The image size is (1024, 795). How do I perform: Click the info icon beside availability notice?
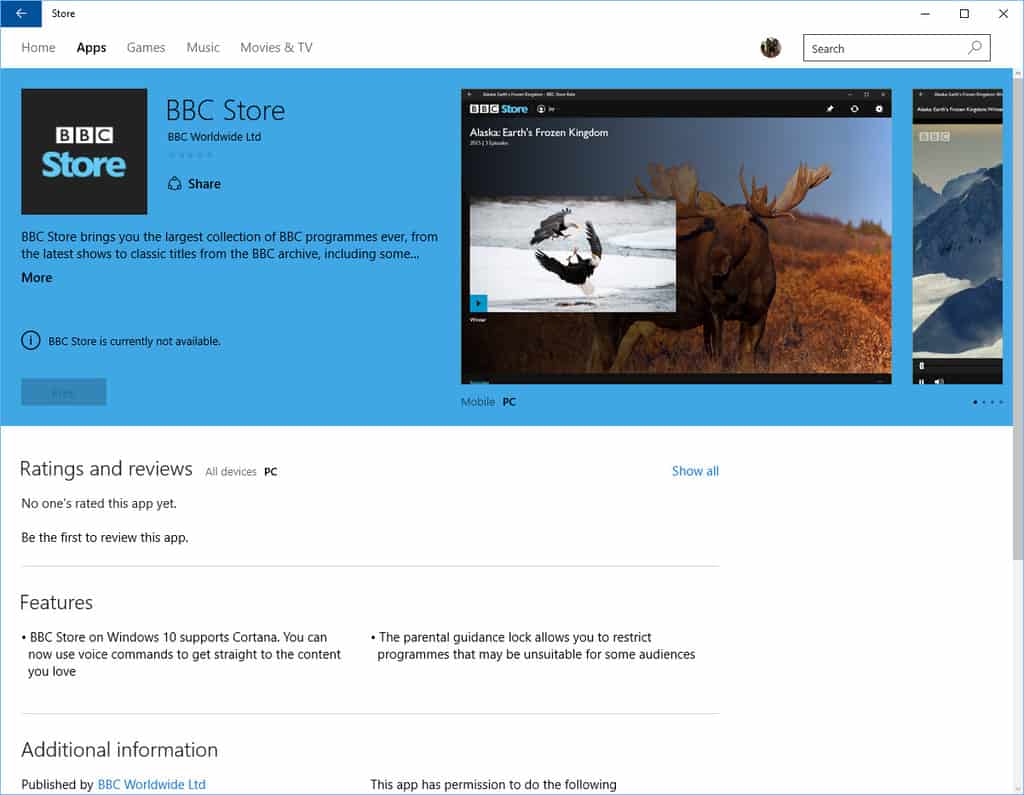coord(31,340)
